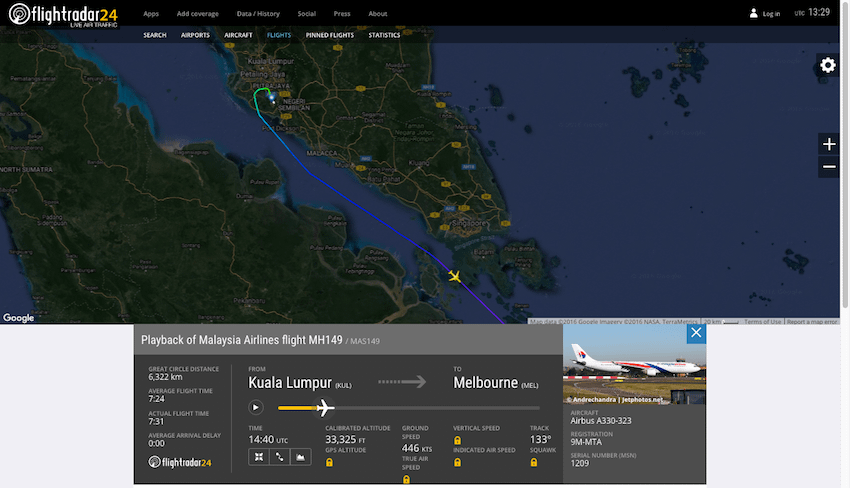Image resolution: width=850 pixels, height=488 pixels.
Task: Open the Press menu
Action: [342, 14]
